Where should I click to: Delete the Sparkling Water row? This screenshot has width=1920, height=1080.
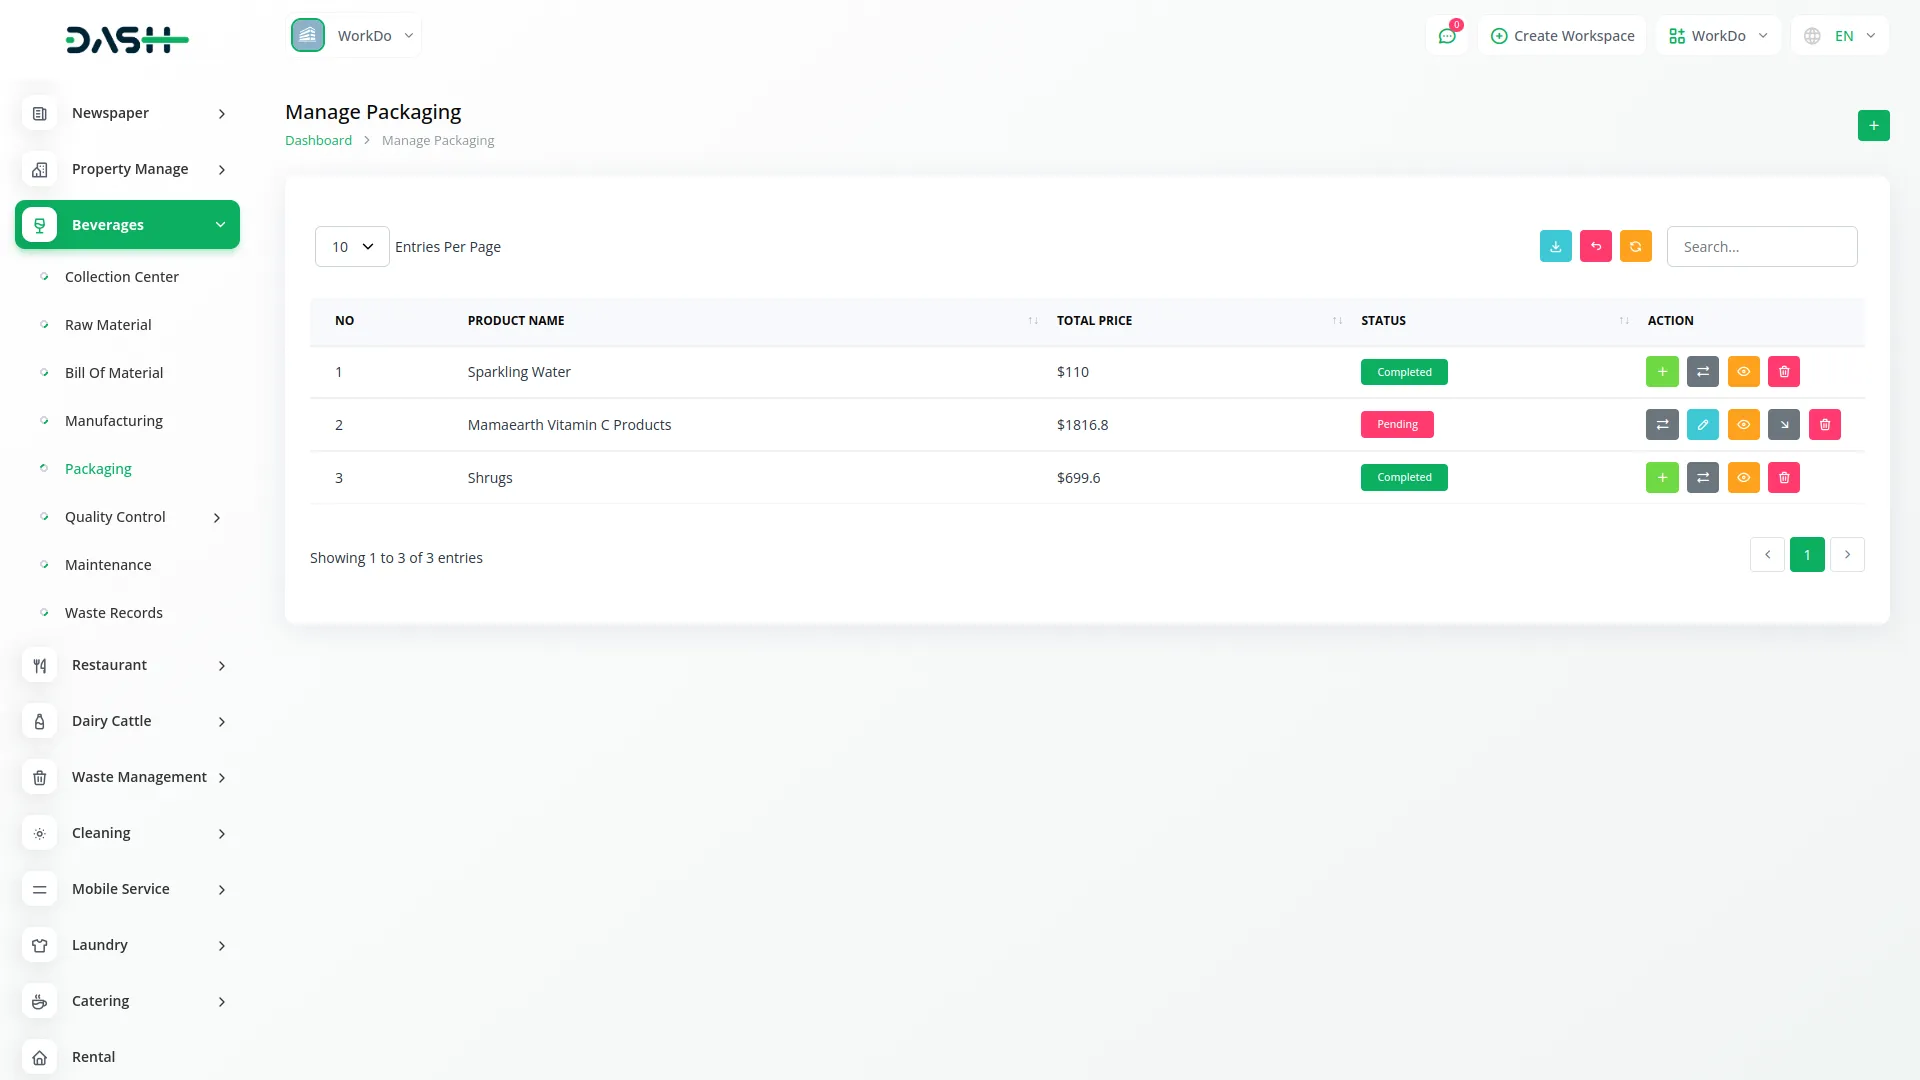[1783, 372]
